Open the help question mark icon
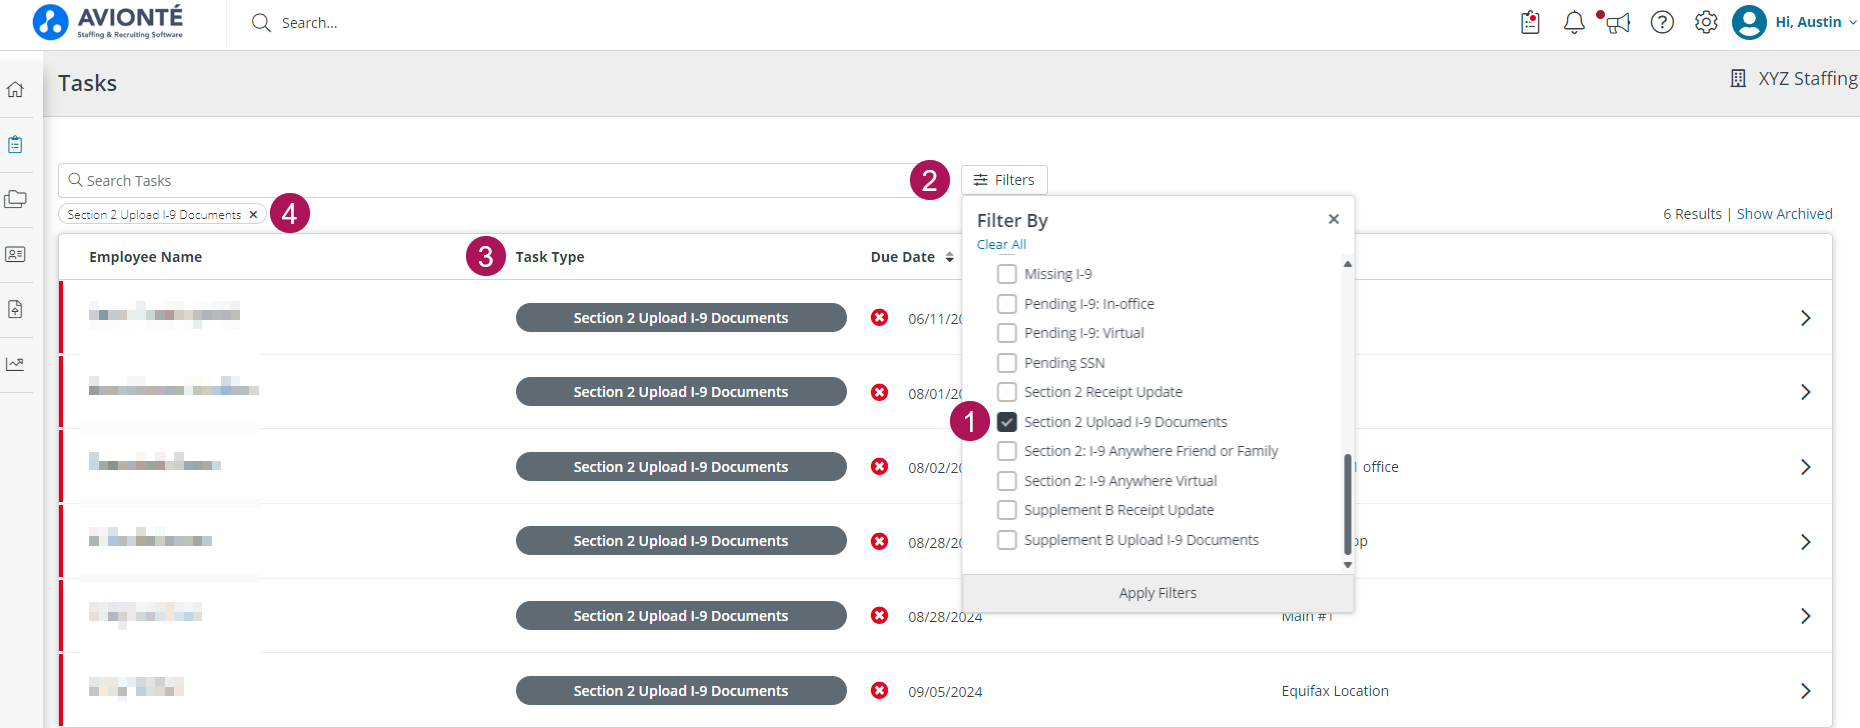Viewport: 1860px width, 728px height. pos(1662,22)
